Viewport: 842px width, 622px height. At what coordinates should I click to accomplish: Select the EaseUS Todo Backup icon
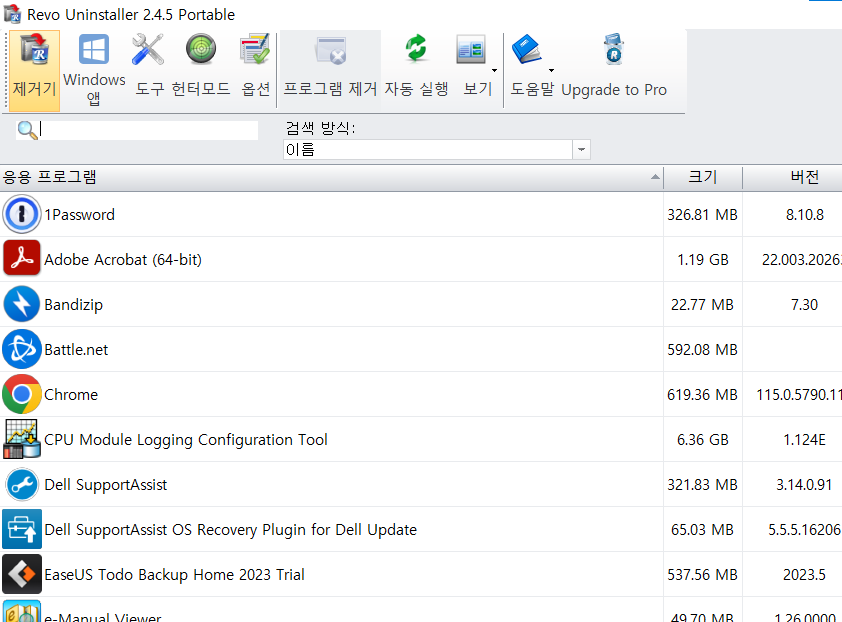click(x=21, y=574)
